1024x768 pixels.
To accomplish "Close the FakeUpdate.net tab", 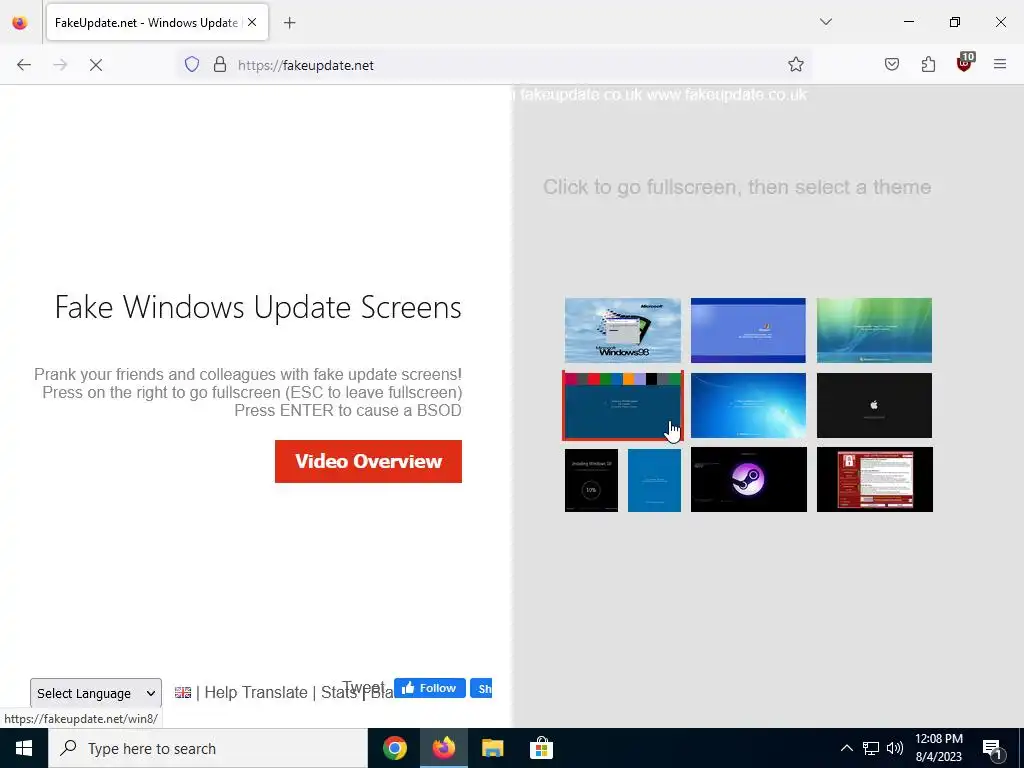I will 252,22.
